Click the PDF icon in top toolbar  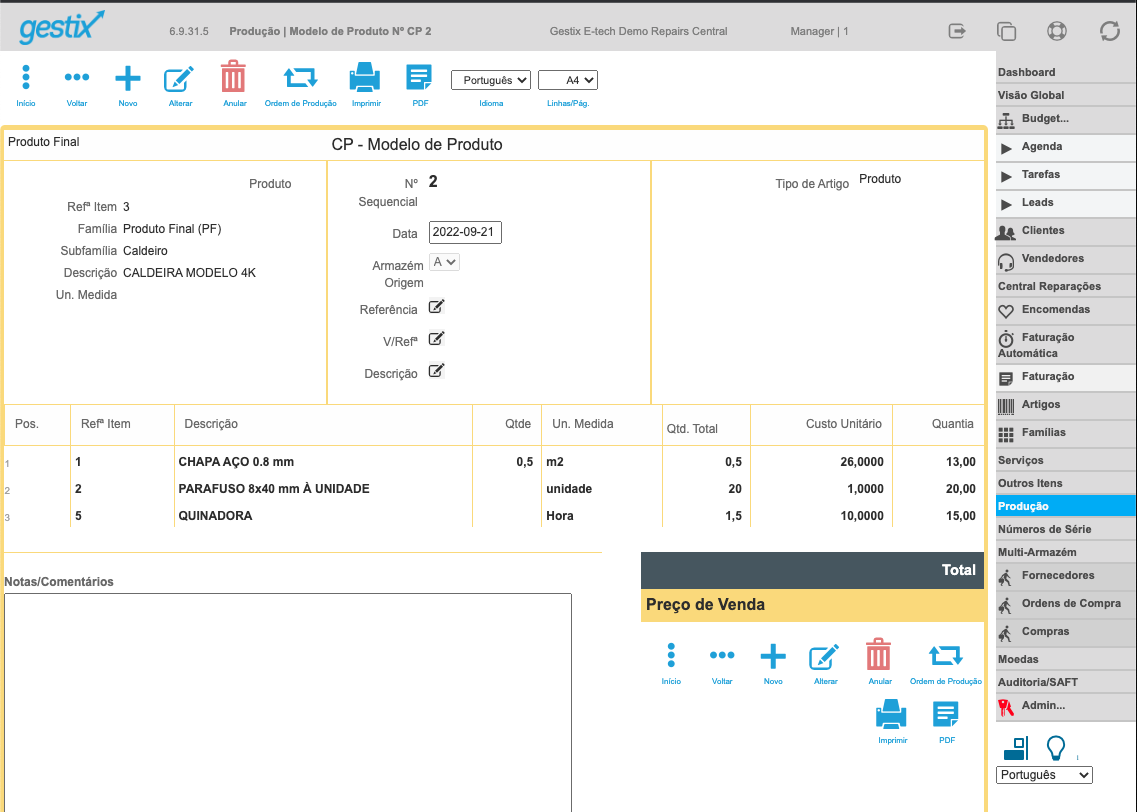coord(419,77)
